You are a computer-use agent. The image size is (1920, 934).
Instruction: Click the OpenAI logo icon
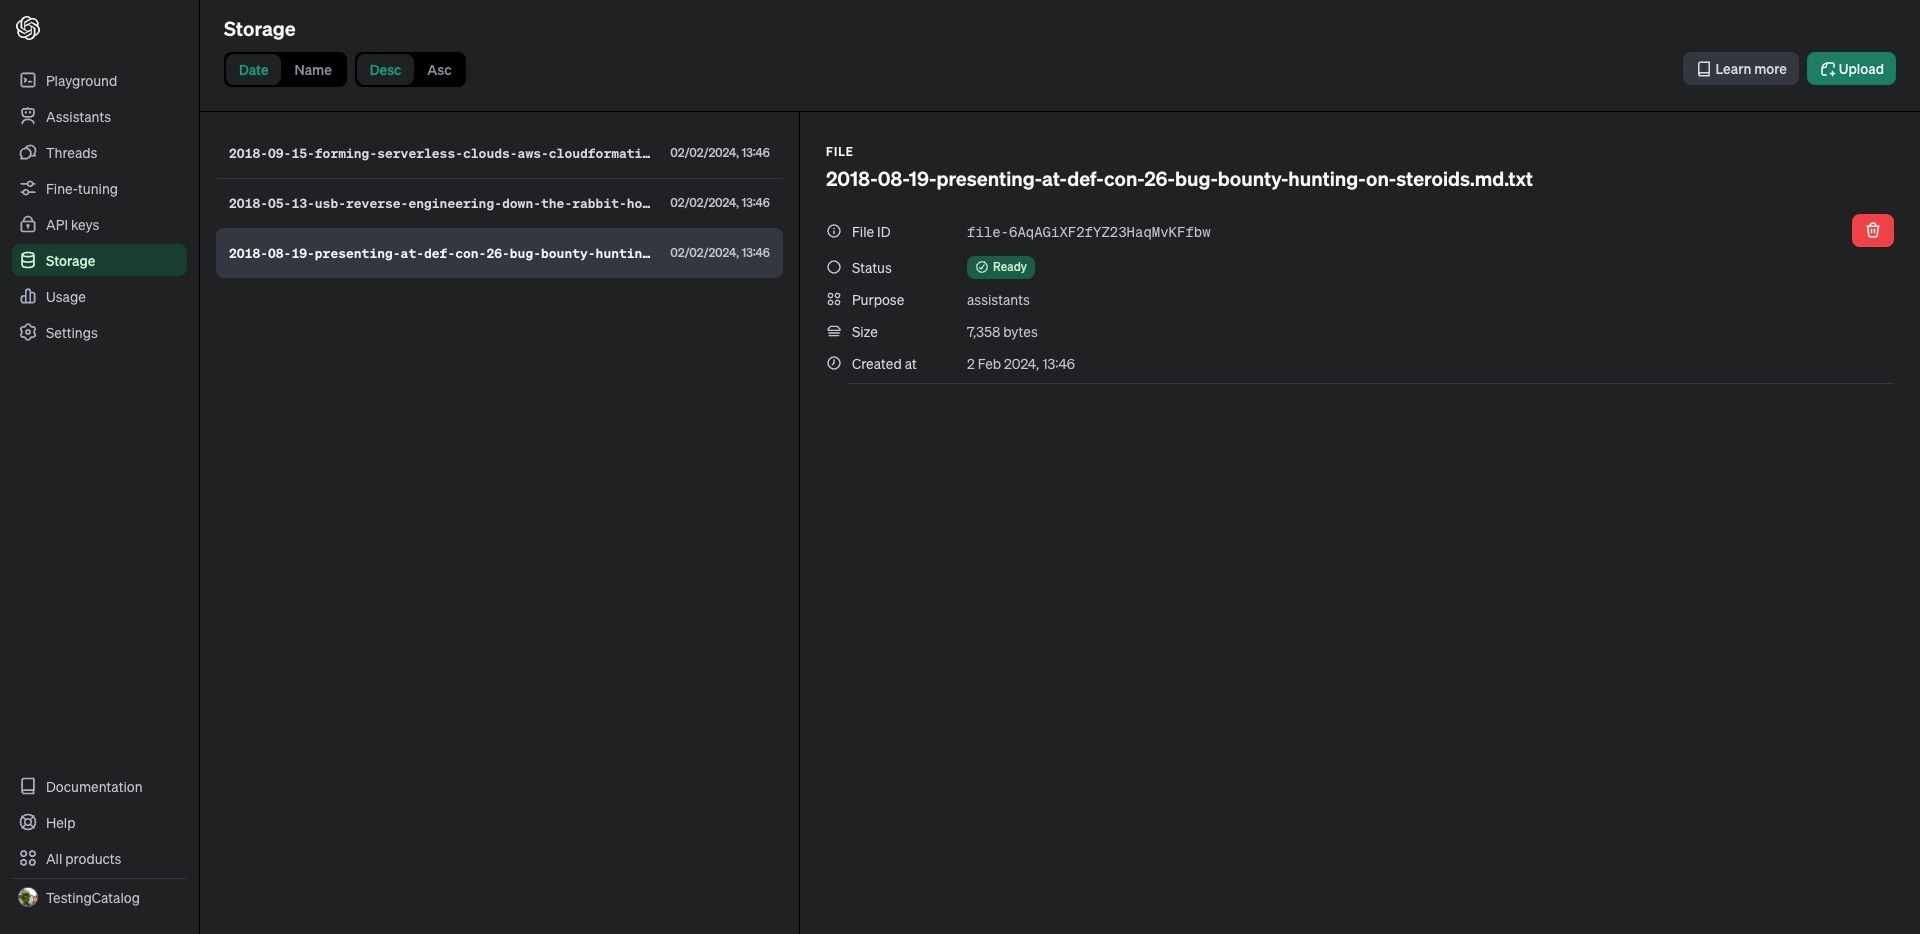(28, 28)
